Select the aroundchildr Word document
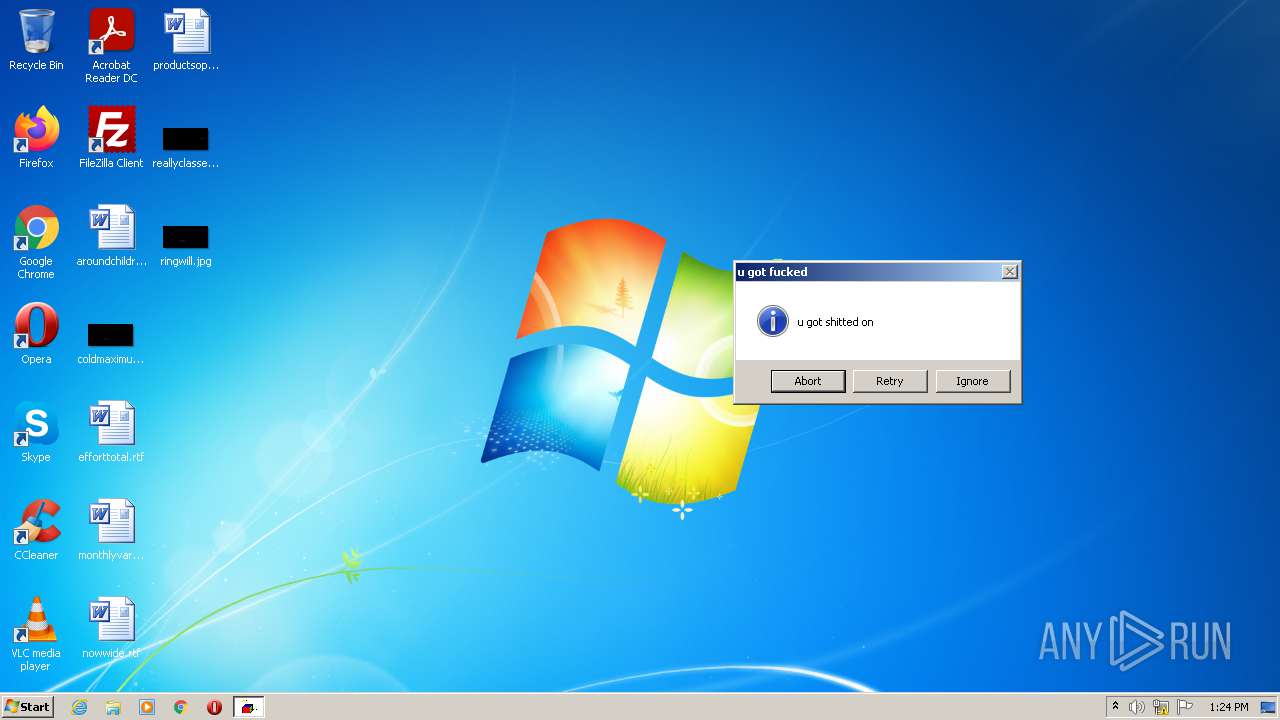The image size is (1280, 720). click(x=111, y=236)
